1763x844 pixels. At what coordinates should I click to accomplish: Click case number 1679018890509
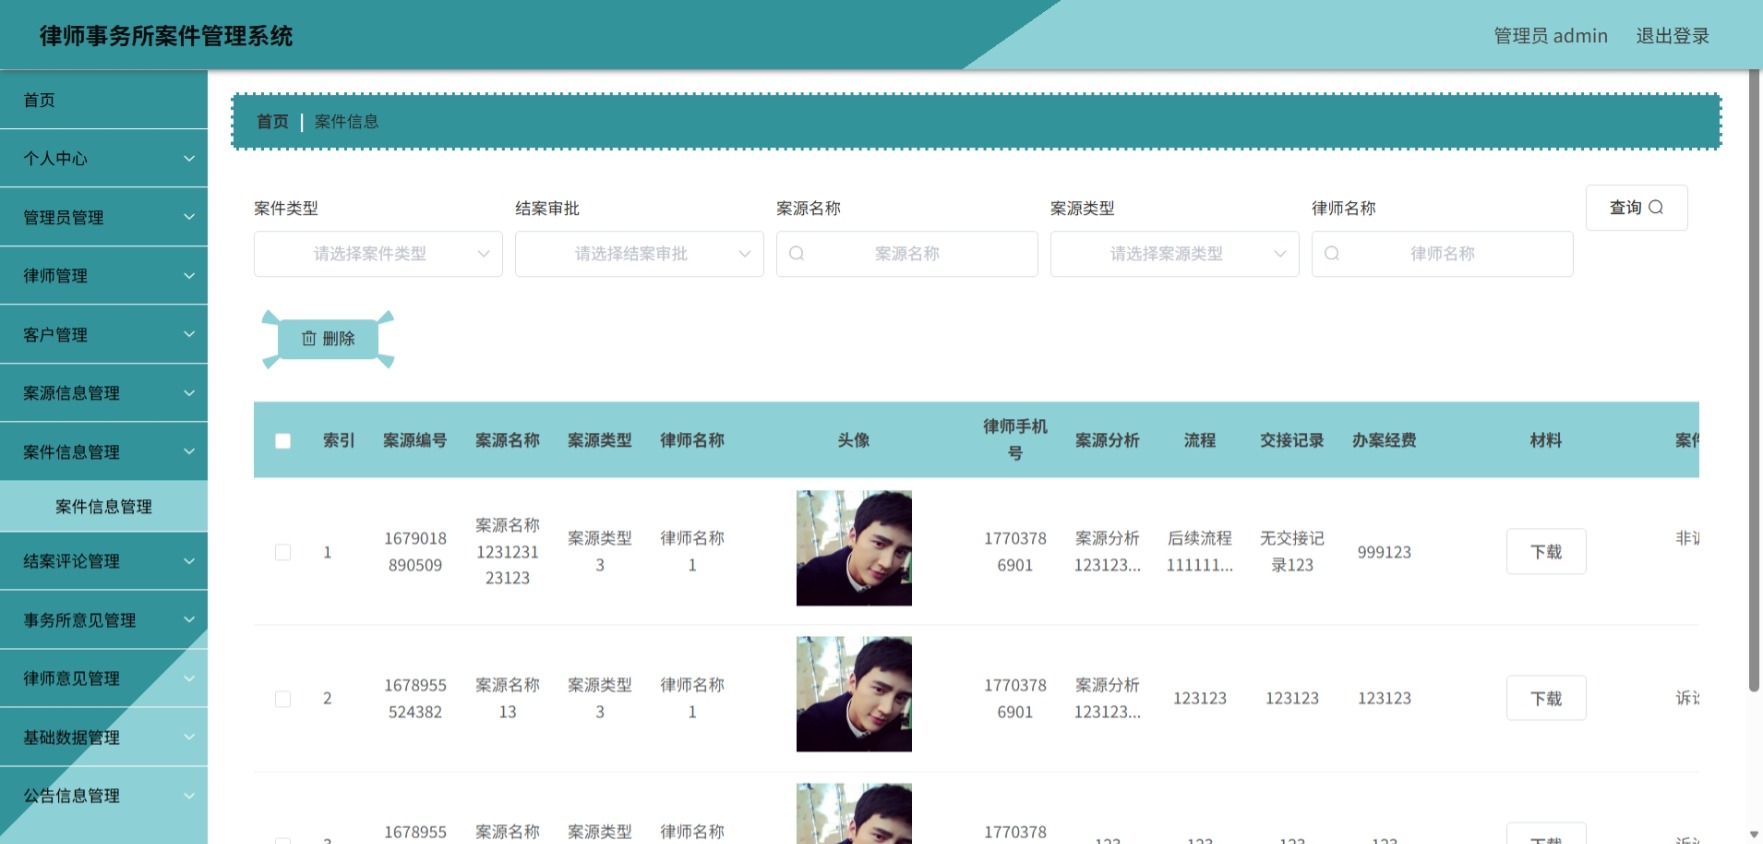(415, 552)
